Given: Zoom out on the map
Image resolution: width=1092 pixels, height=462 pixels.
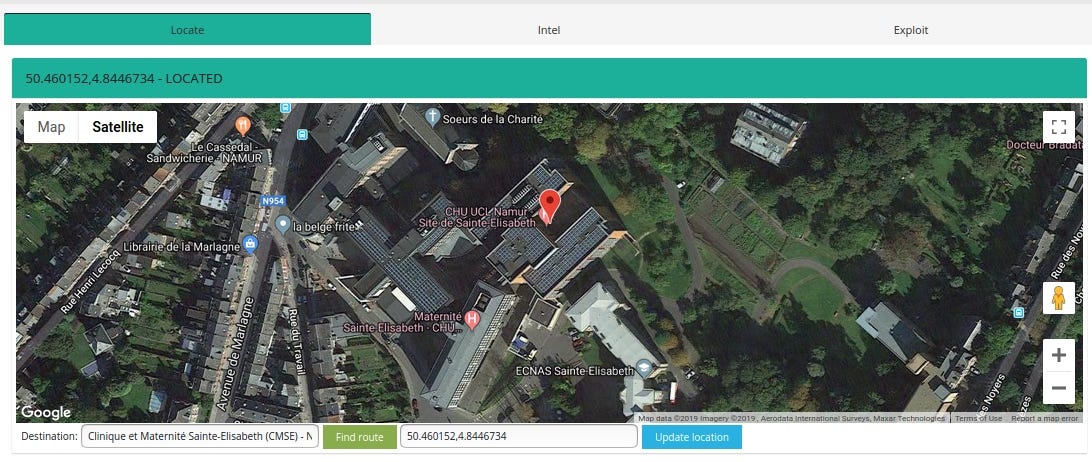Looking at the screenshot, I should 1059,387.
